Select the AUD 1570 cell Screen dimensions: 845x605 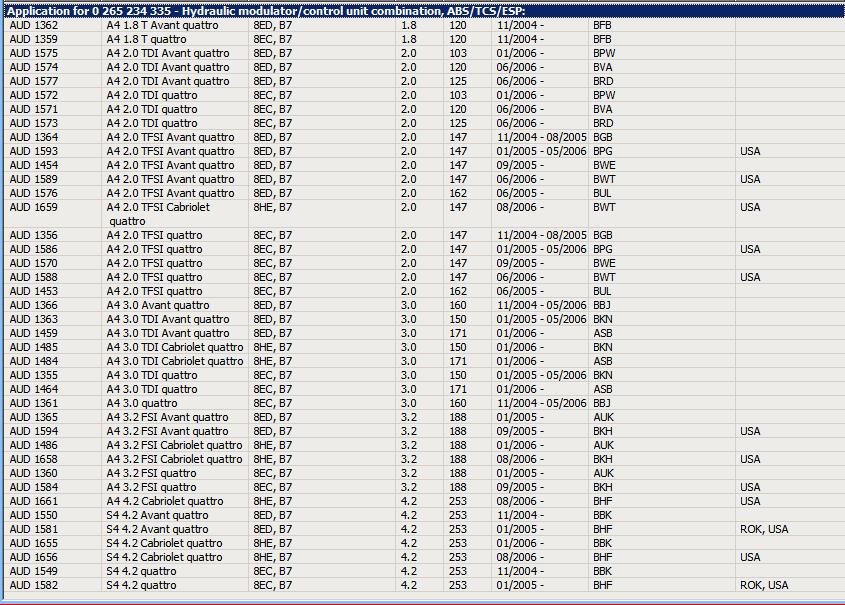click(33, 263)
